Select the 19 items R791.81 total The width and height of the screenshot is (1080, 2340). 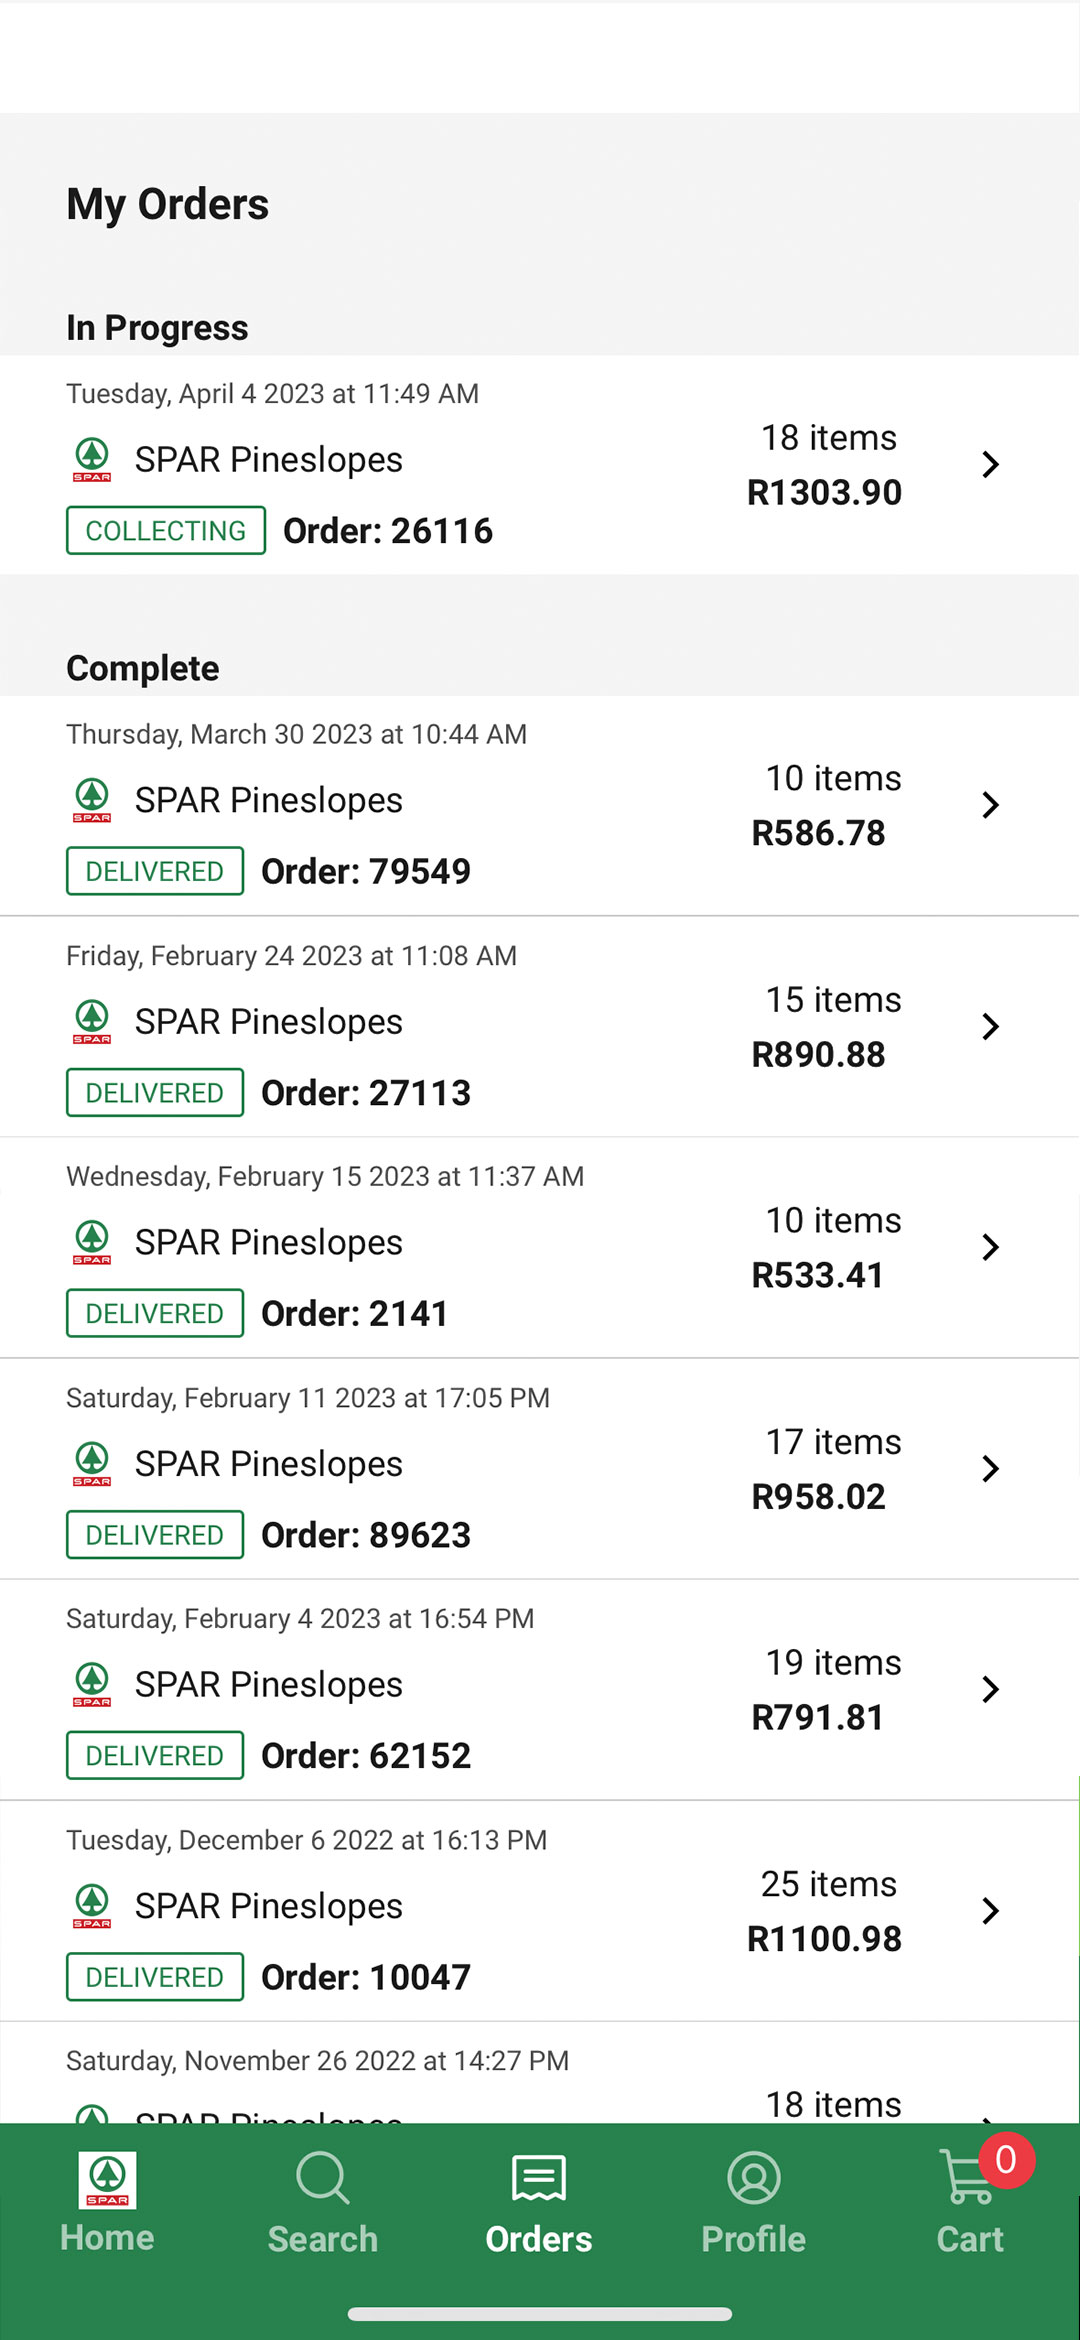click(x=827, y=1690)
